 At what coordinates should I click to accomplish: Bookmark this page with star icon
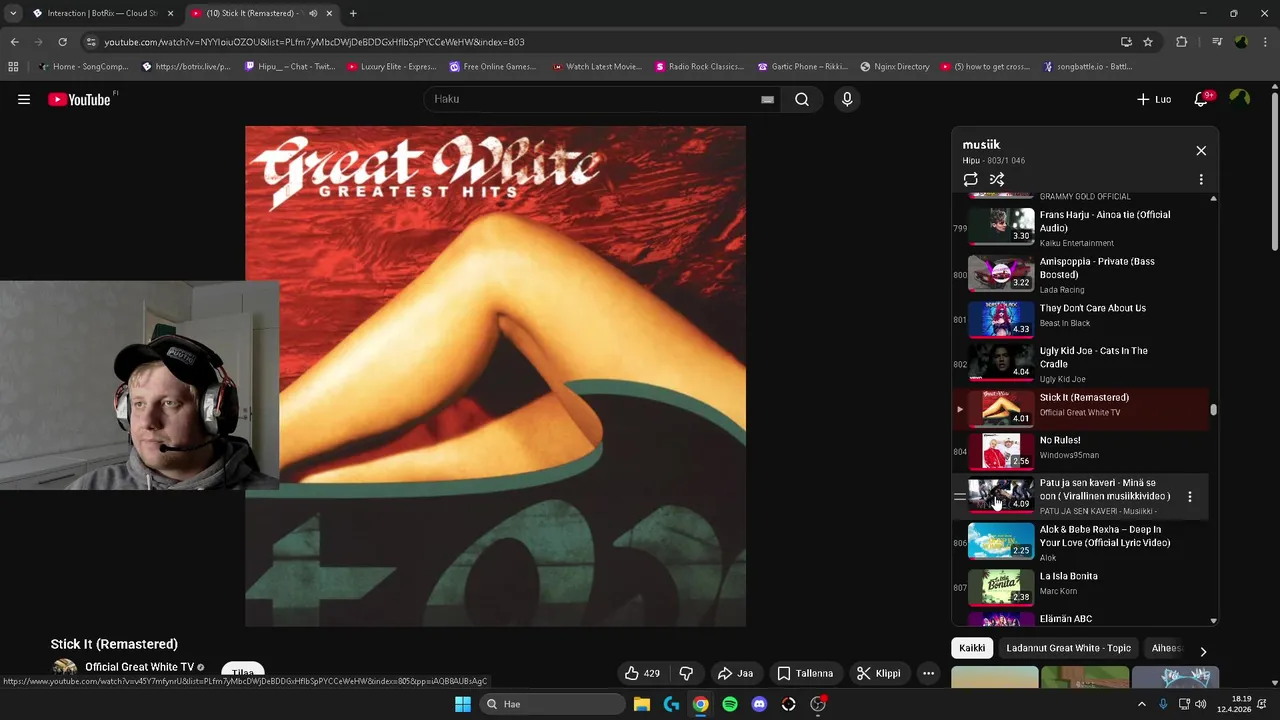coord(1148,42)
